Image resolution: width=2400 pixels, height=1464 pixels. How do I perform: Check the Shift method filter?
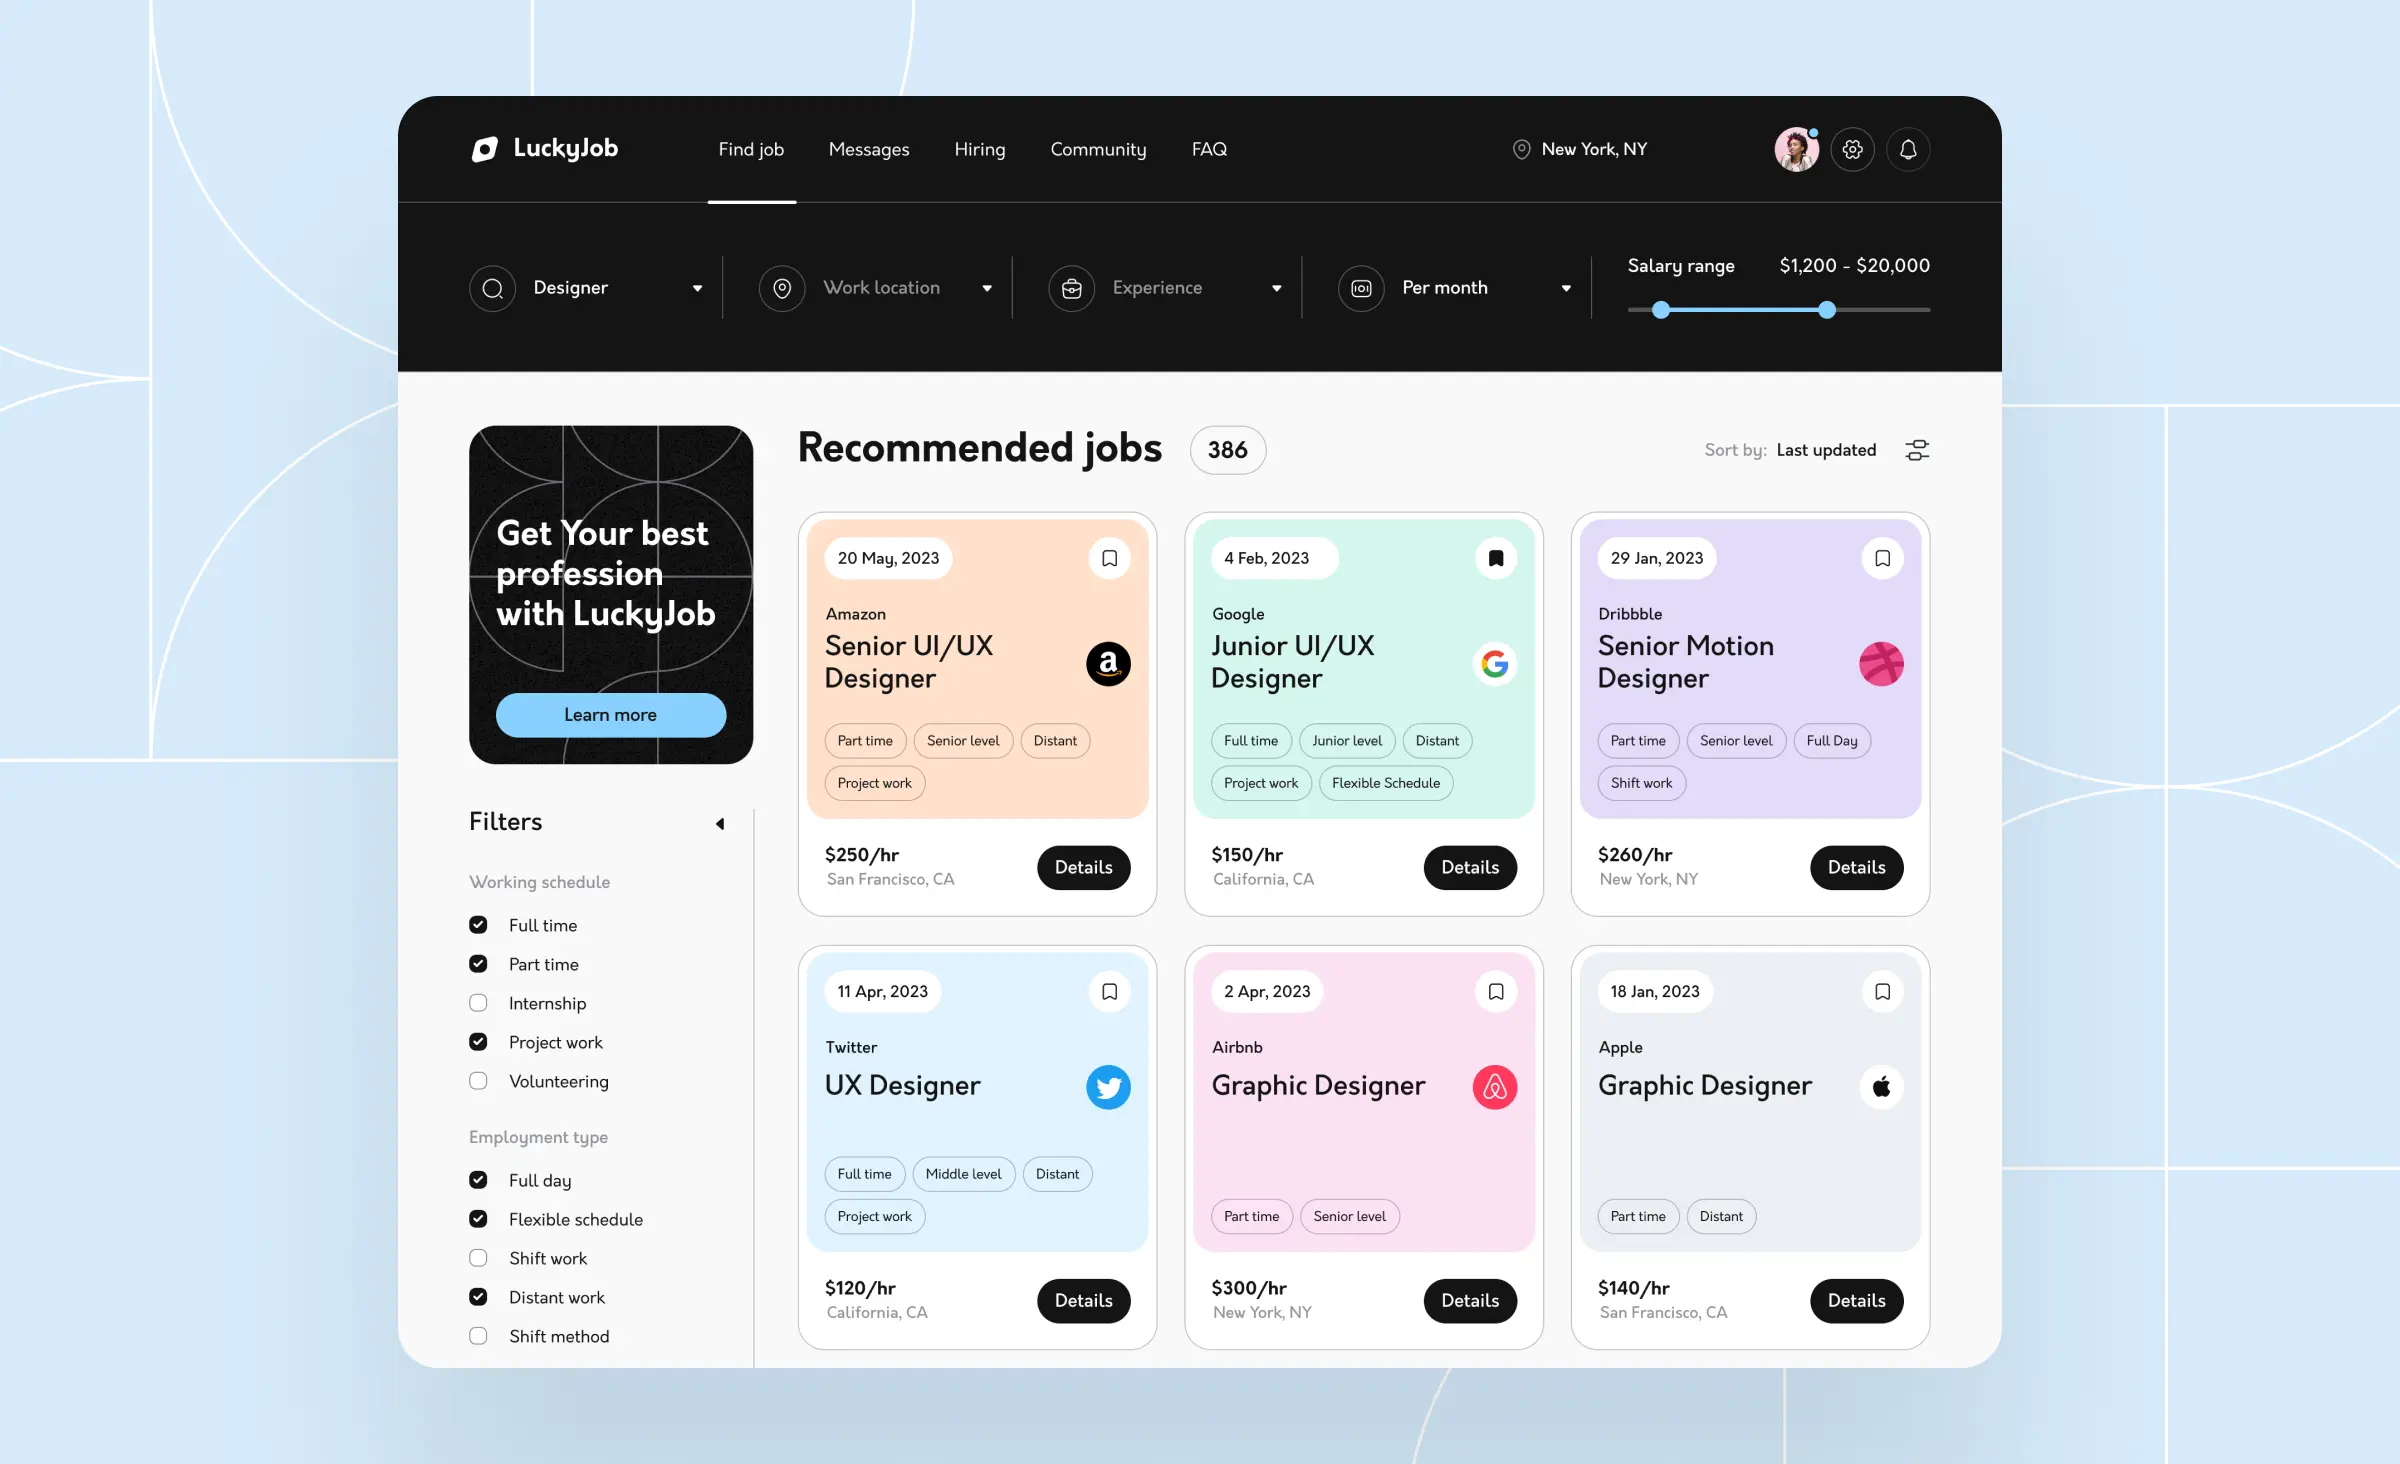478,1336
